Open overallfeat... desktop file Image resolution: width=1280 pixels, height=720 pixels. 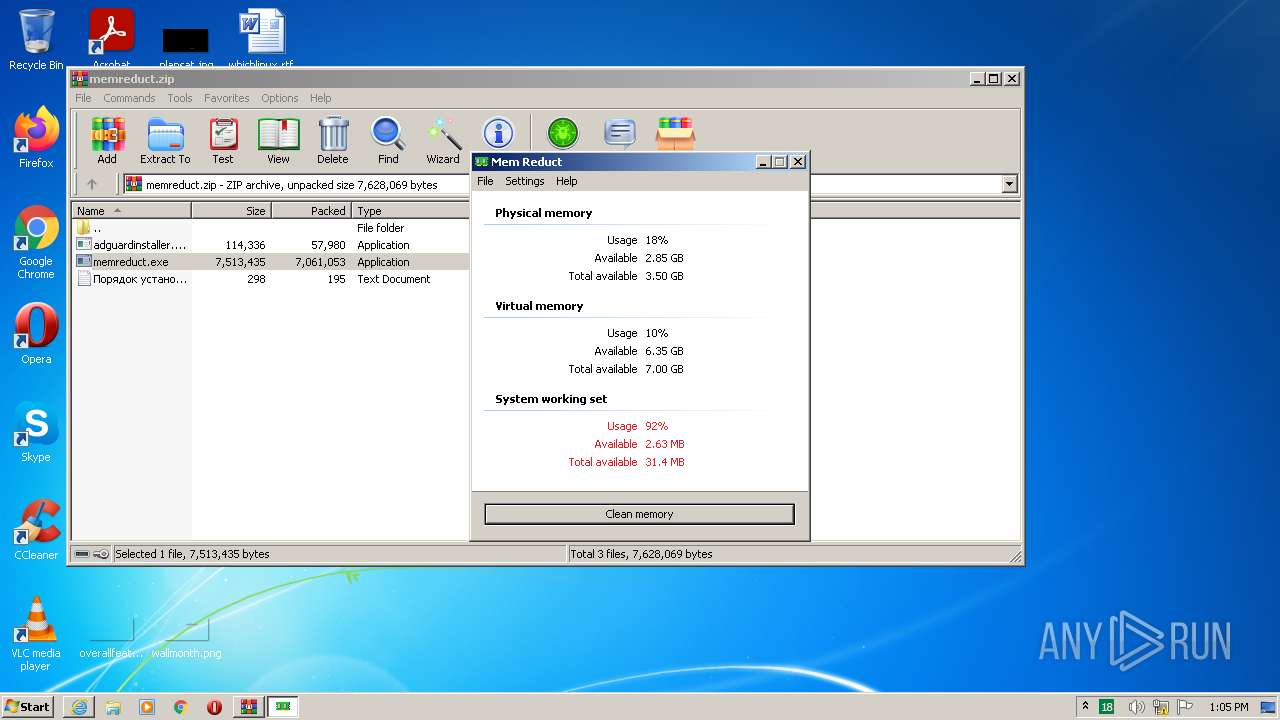pyautogui.click(x=111, y=639)
